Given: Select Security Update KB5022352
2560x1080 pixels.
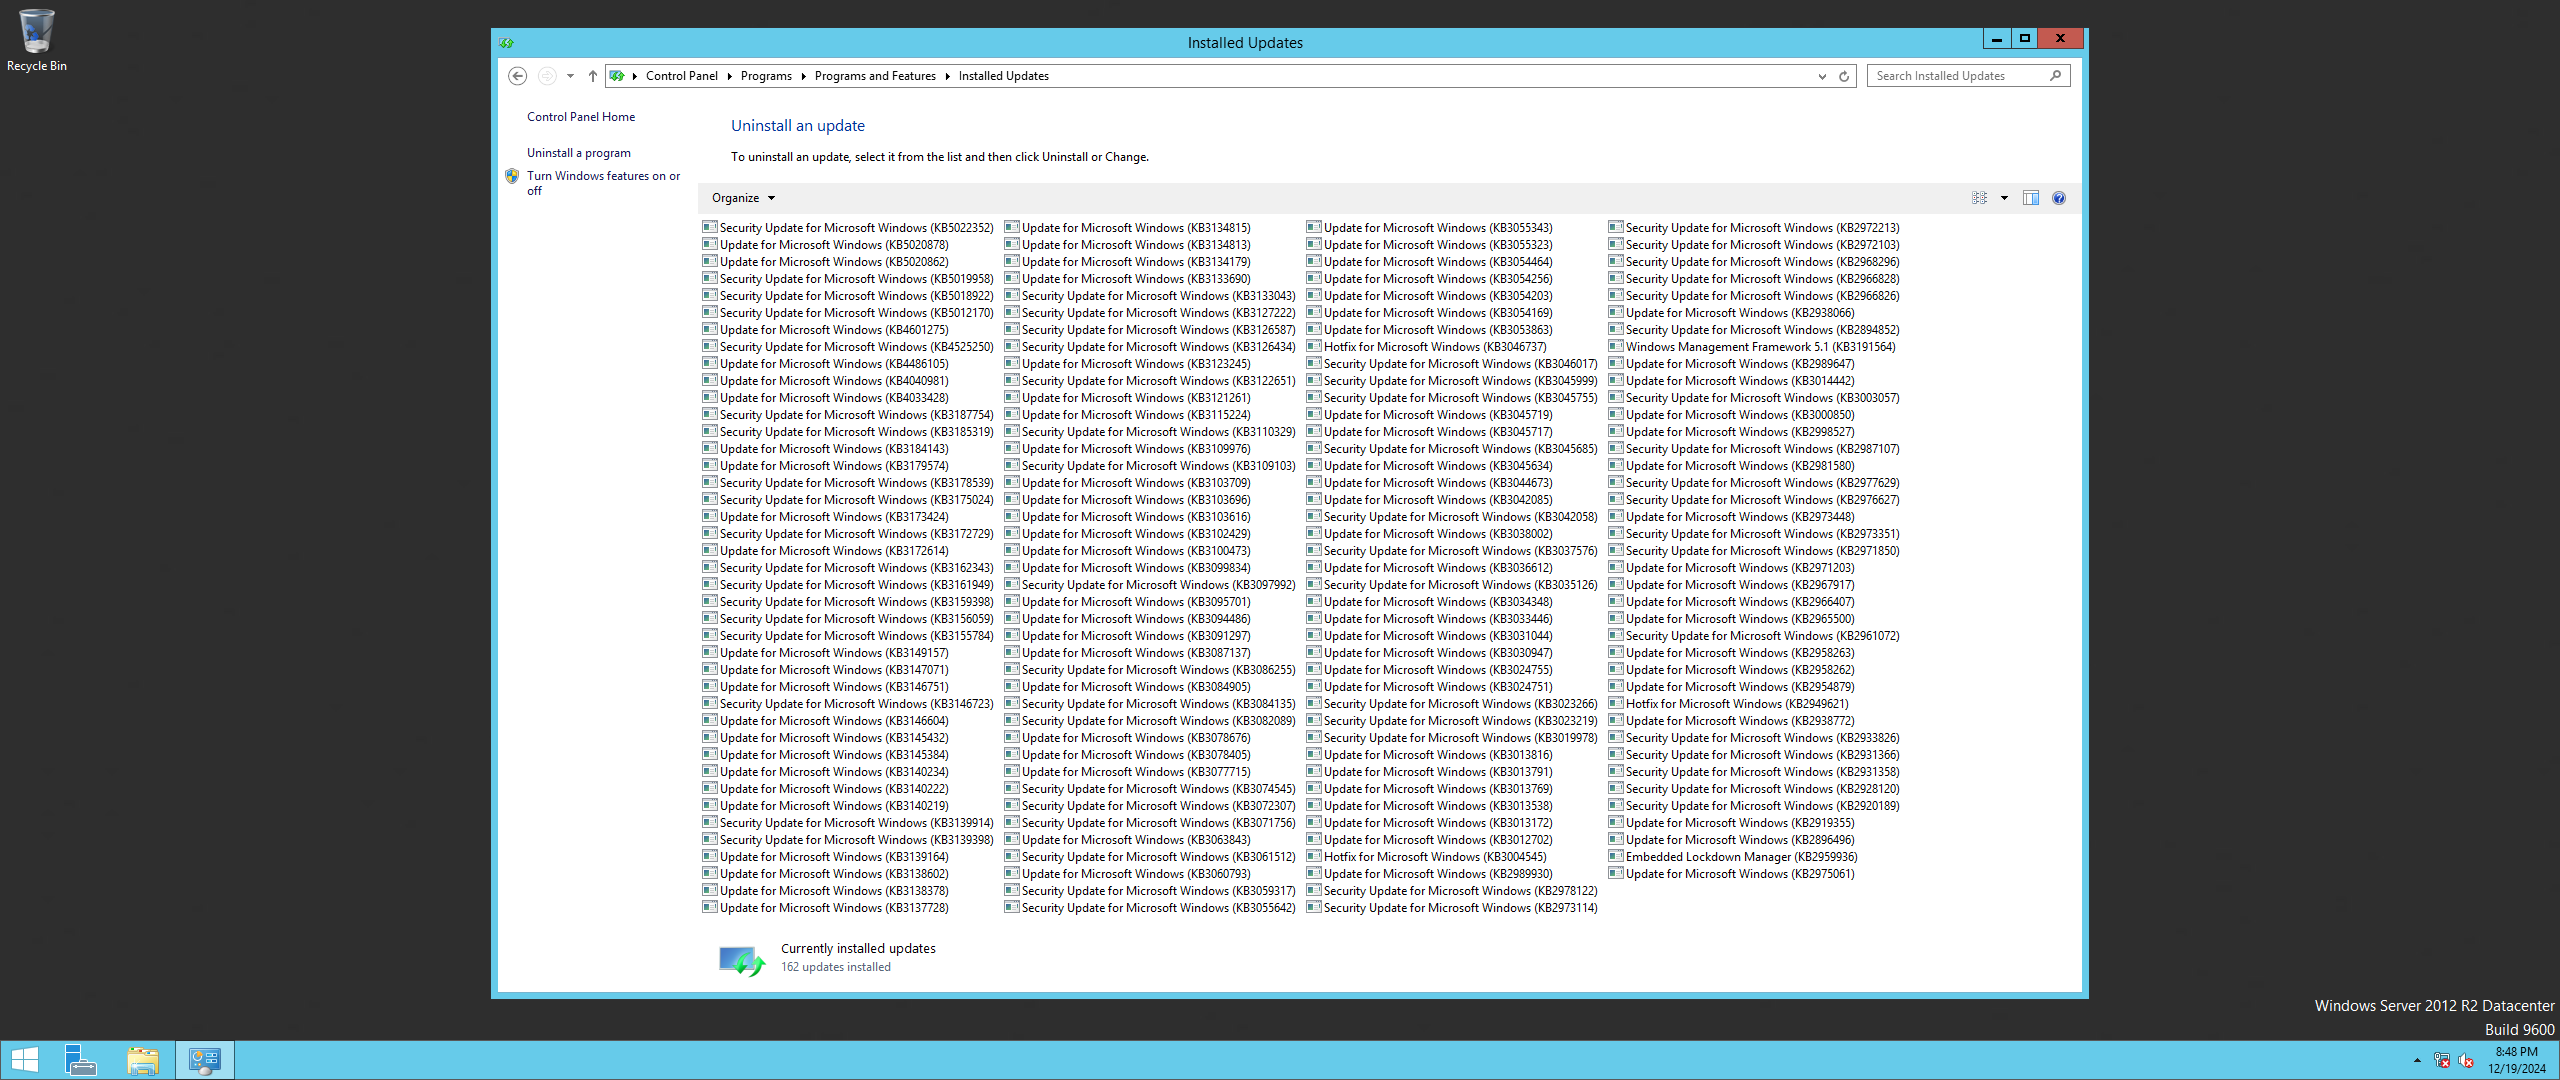Looking at the screenshot, I should [x=848, y=228].
